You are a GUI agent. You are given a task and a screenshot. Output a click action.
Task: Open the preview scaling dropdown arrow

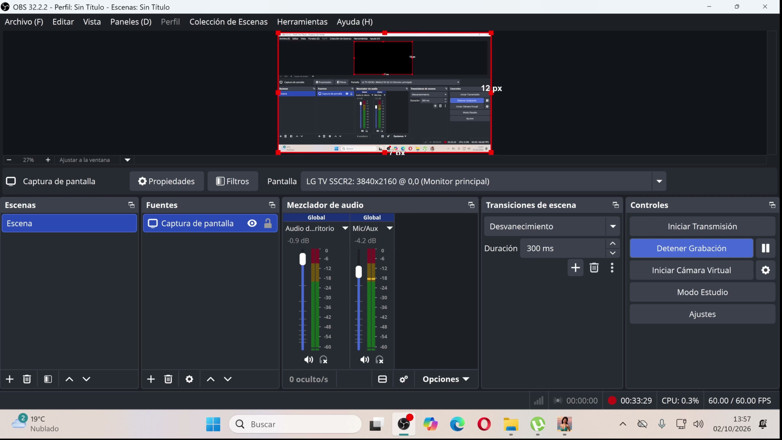coord(127,160)
